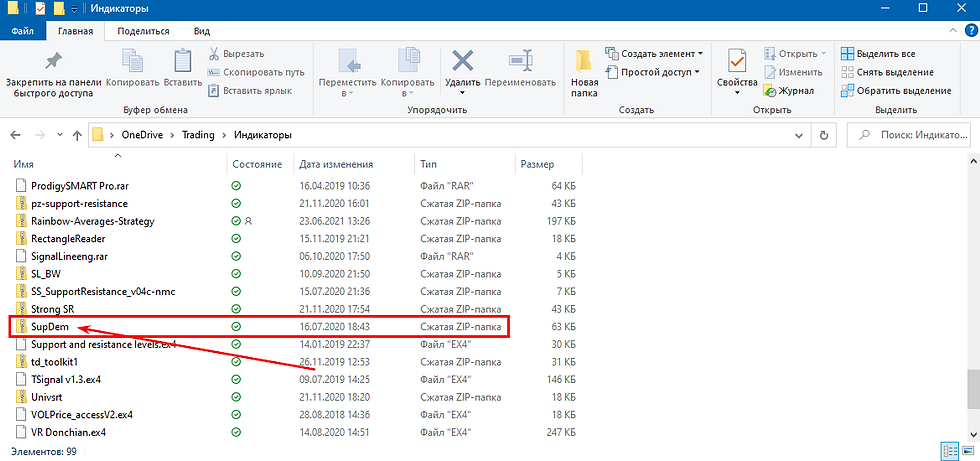
Task: Open the Файл menu tab
Action: (x=22, y=31)
